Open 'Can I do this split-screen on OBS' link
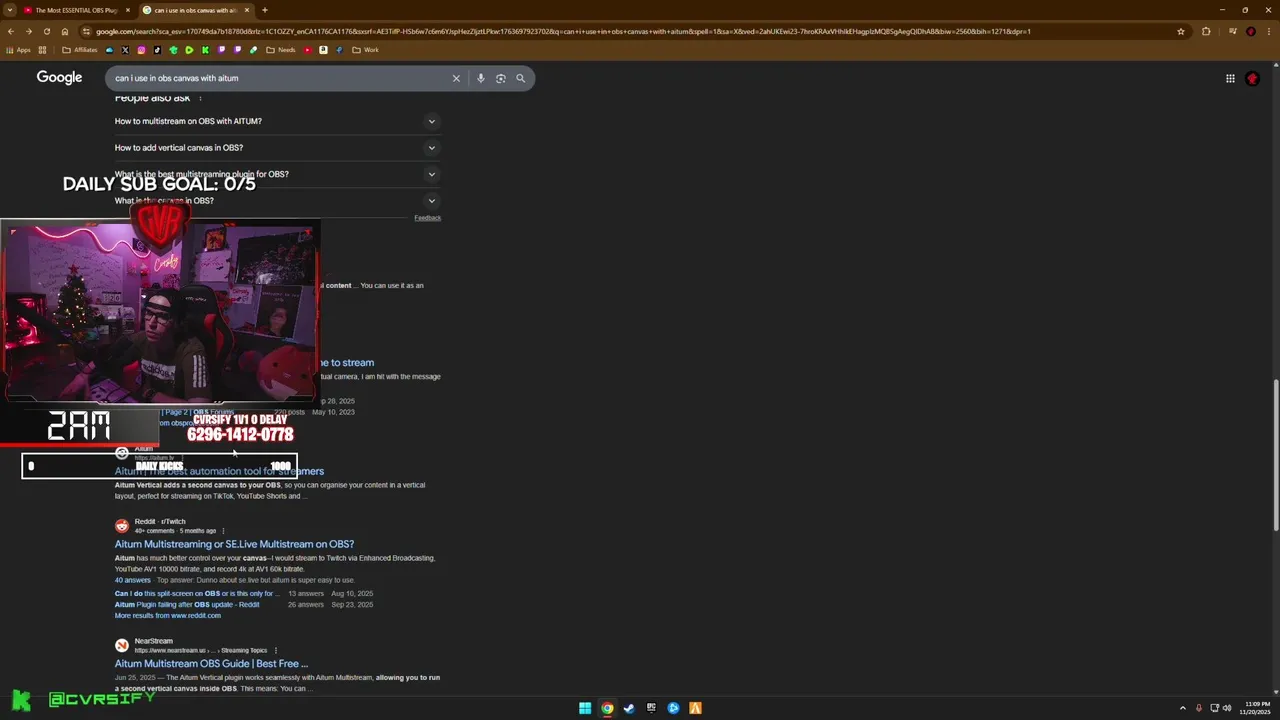This screenshot has width=1280, height=720. [x=197, y=593]
